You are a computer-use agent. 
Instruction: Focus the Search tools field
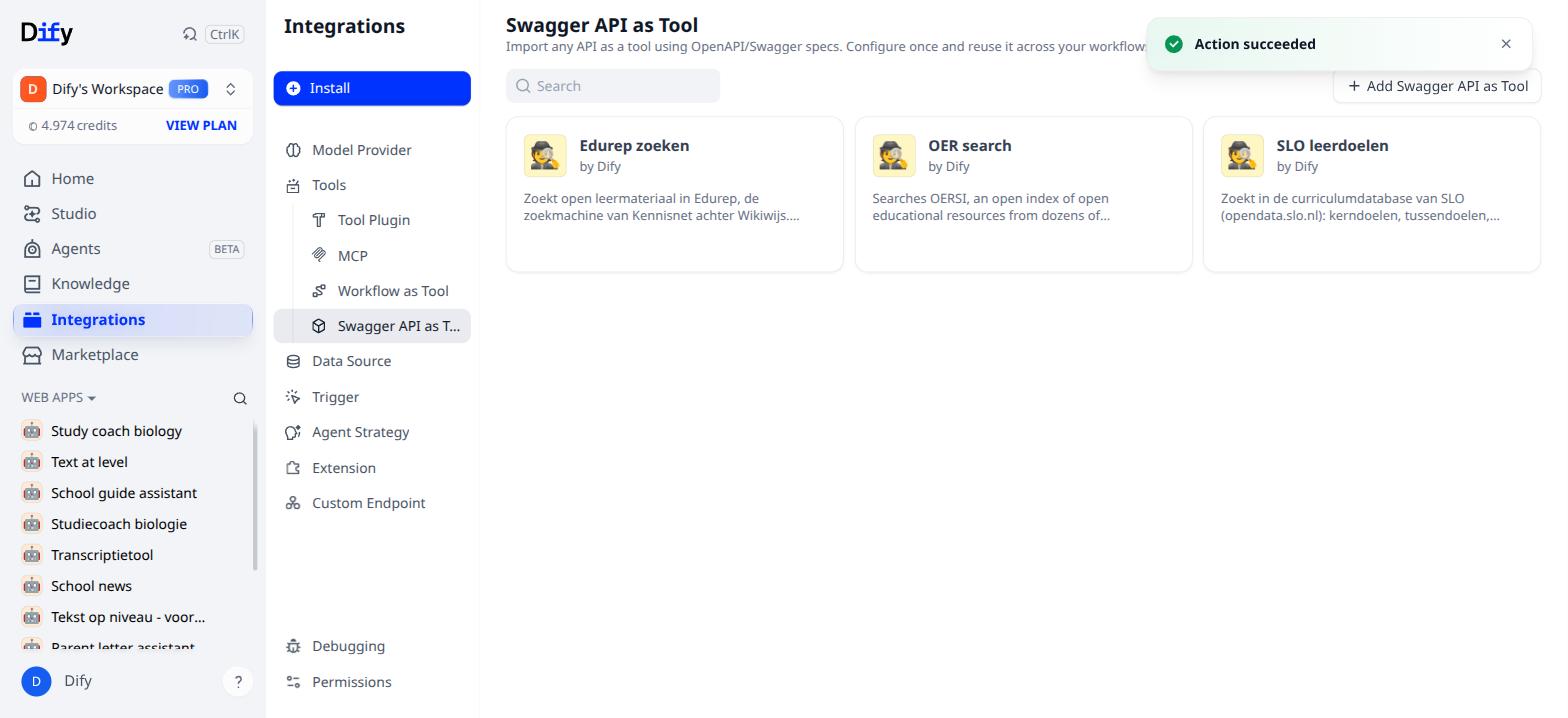pyautogui.click(x=613, y=86)
